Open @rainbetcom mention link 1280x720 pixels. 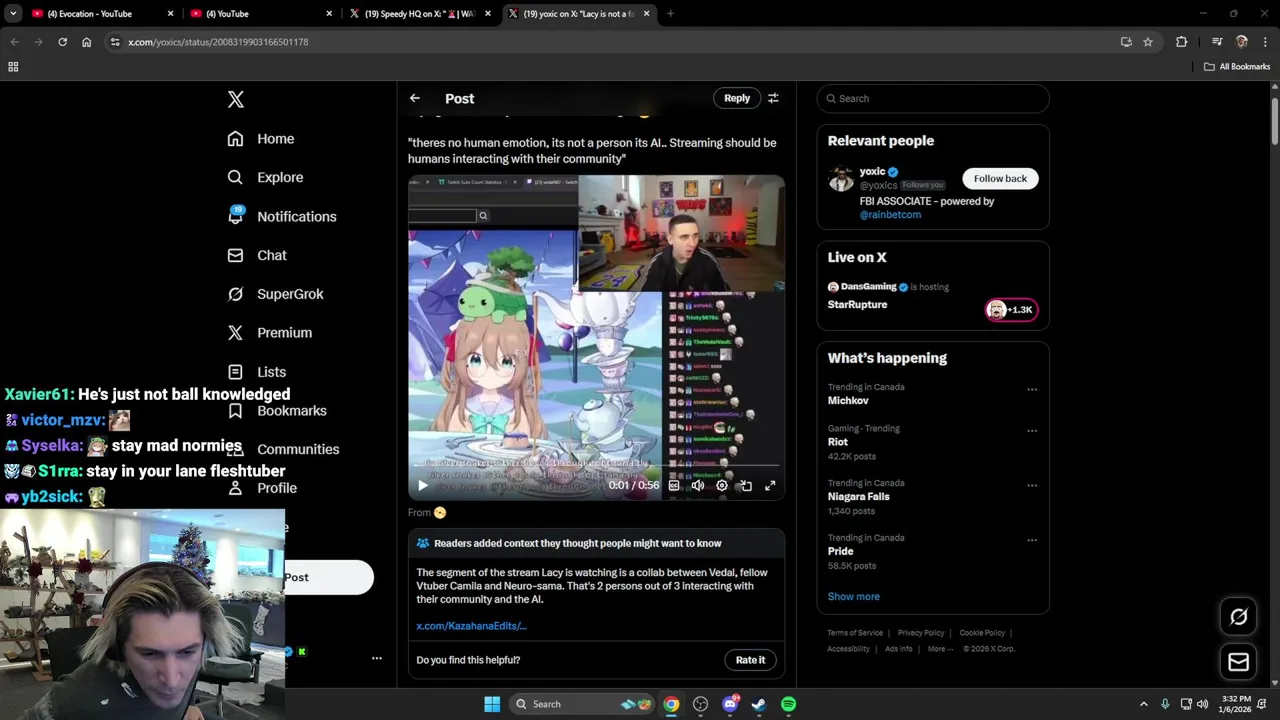pyautogui.click(x=890, y=215)
